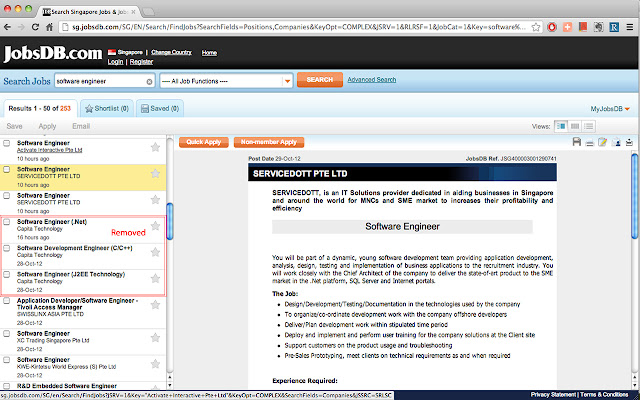Bookmark page with address bar star
640x400 pixels.
536,27
